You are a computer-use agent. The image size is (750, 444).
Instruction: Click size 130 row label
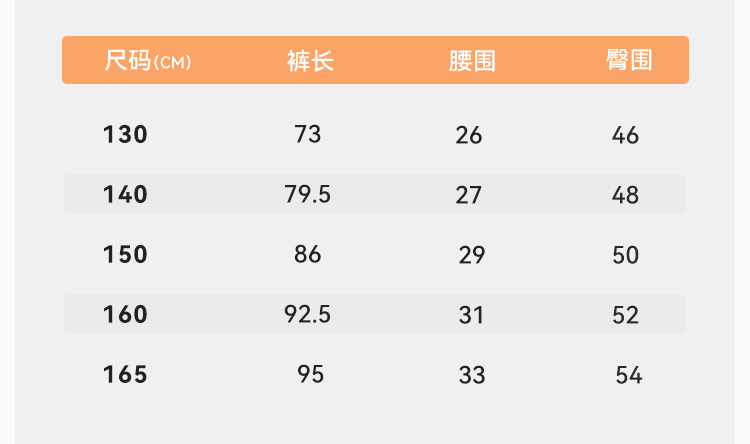125,134
